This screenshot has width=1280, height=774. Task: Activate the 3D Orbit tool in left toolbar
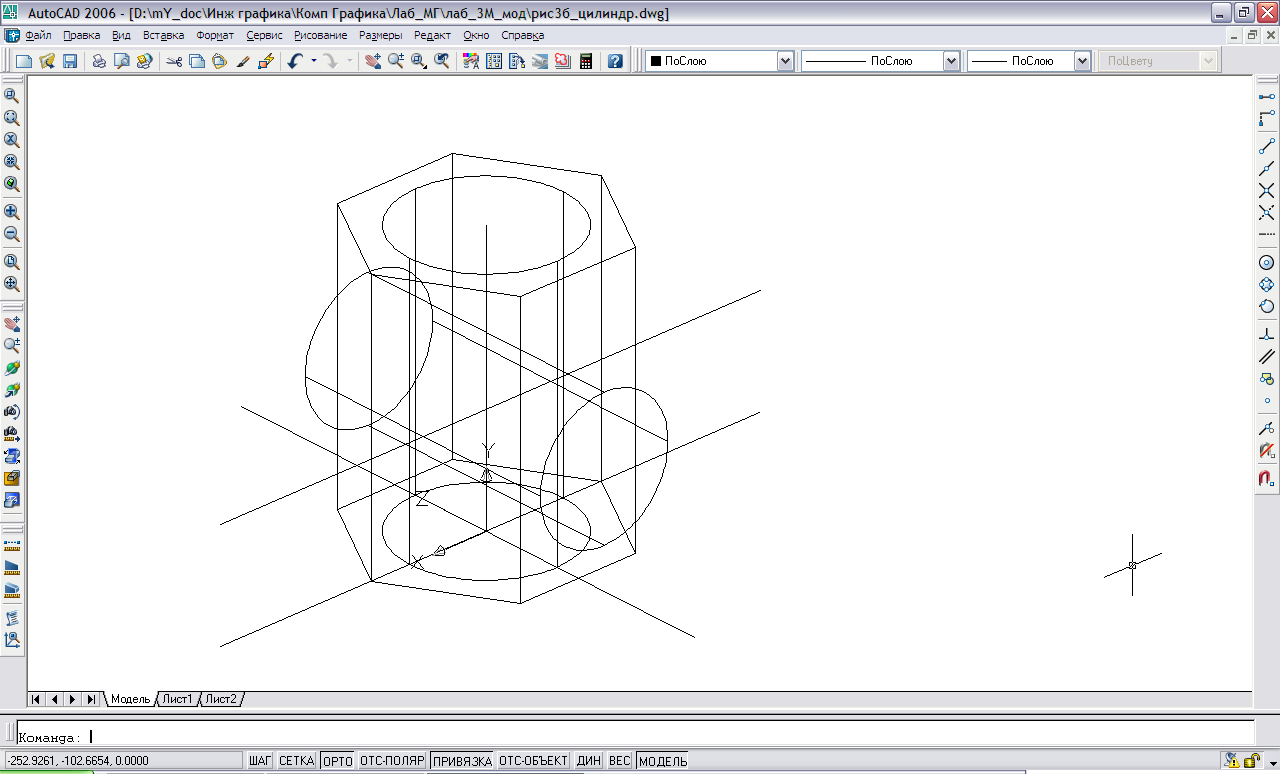12,368
